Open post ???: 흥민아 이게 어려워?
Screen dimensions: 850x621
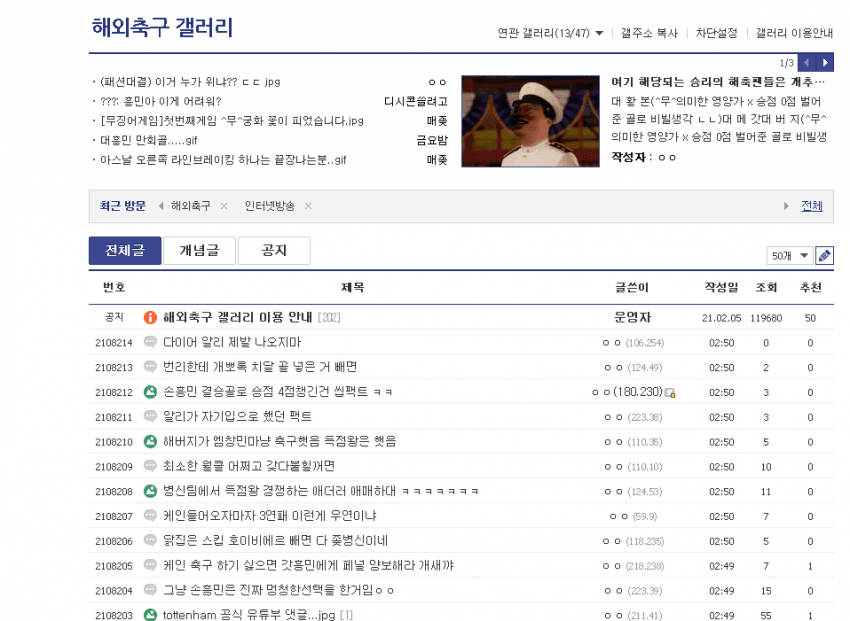(160, 101)
